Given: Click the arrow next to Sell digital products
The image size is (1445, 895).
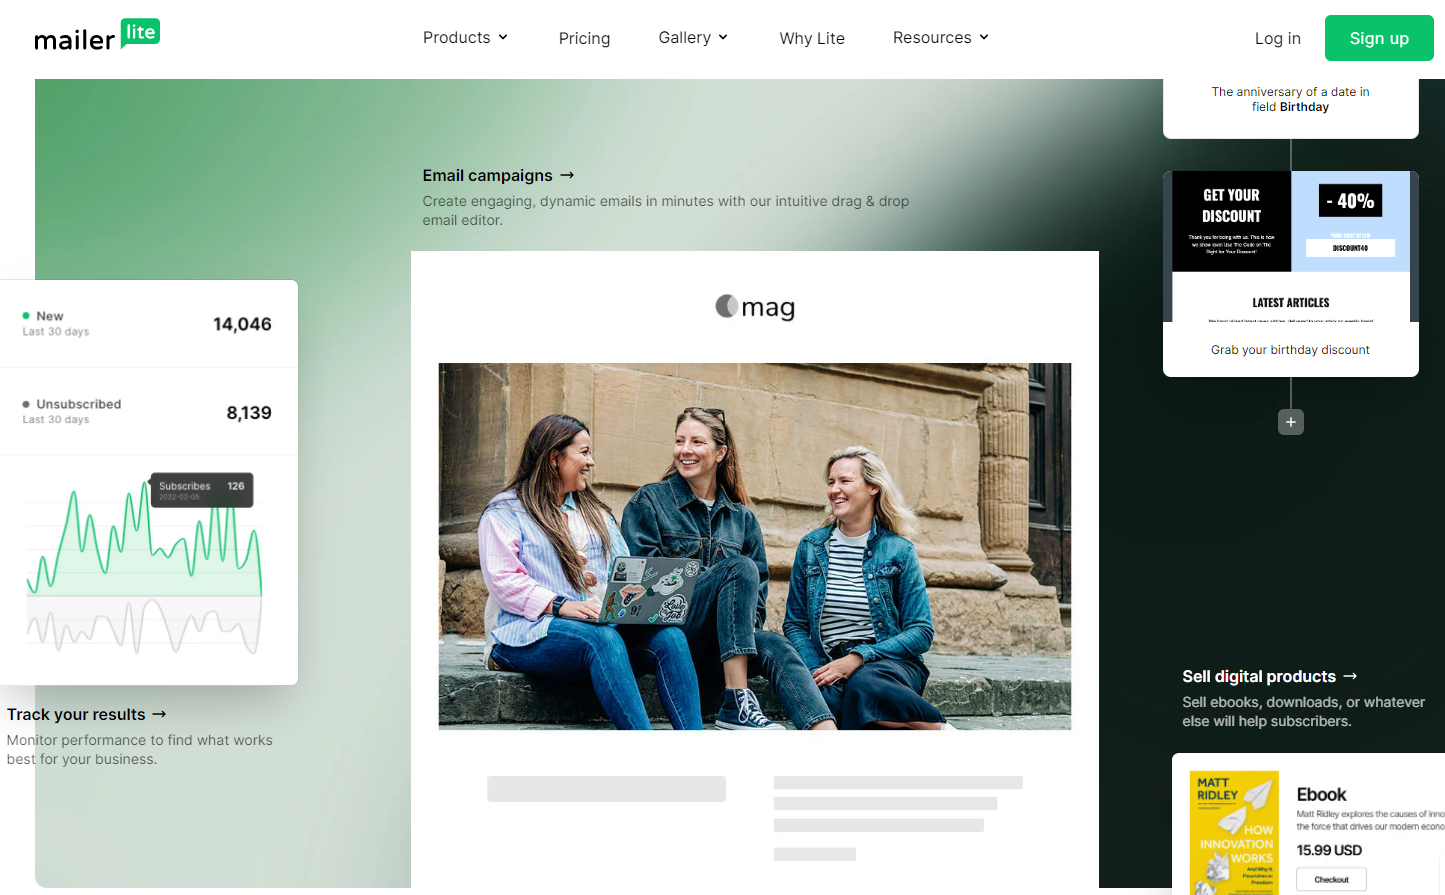Looking at the screenshot, I should (1350, 676).
